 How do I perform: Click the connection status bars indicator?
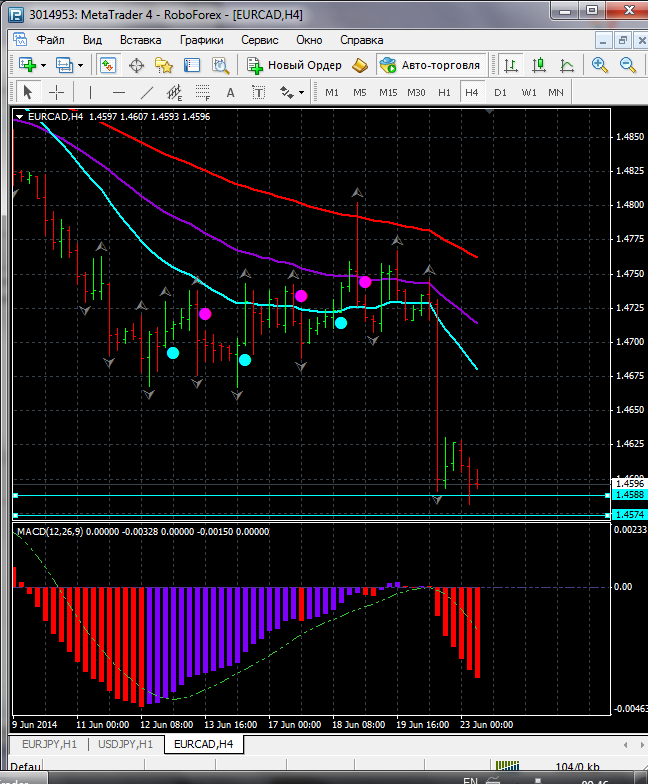pyautogui.click(x=508, y=766)
